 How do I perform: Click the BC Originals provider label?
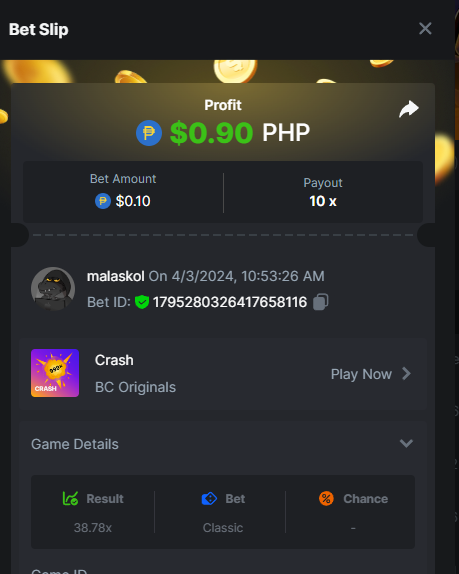pos(135,387)
